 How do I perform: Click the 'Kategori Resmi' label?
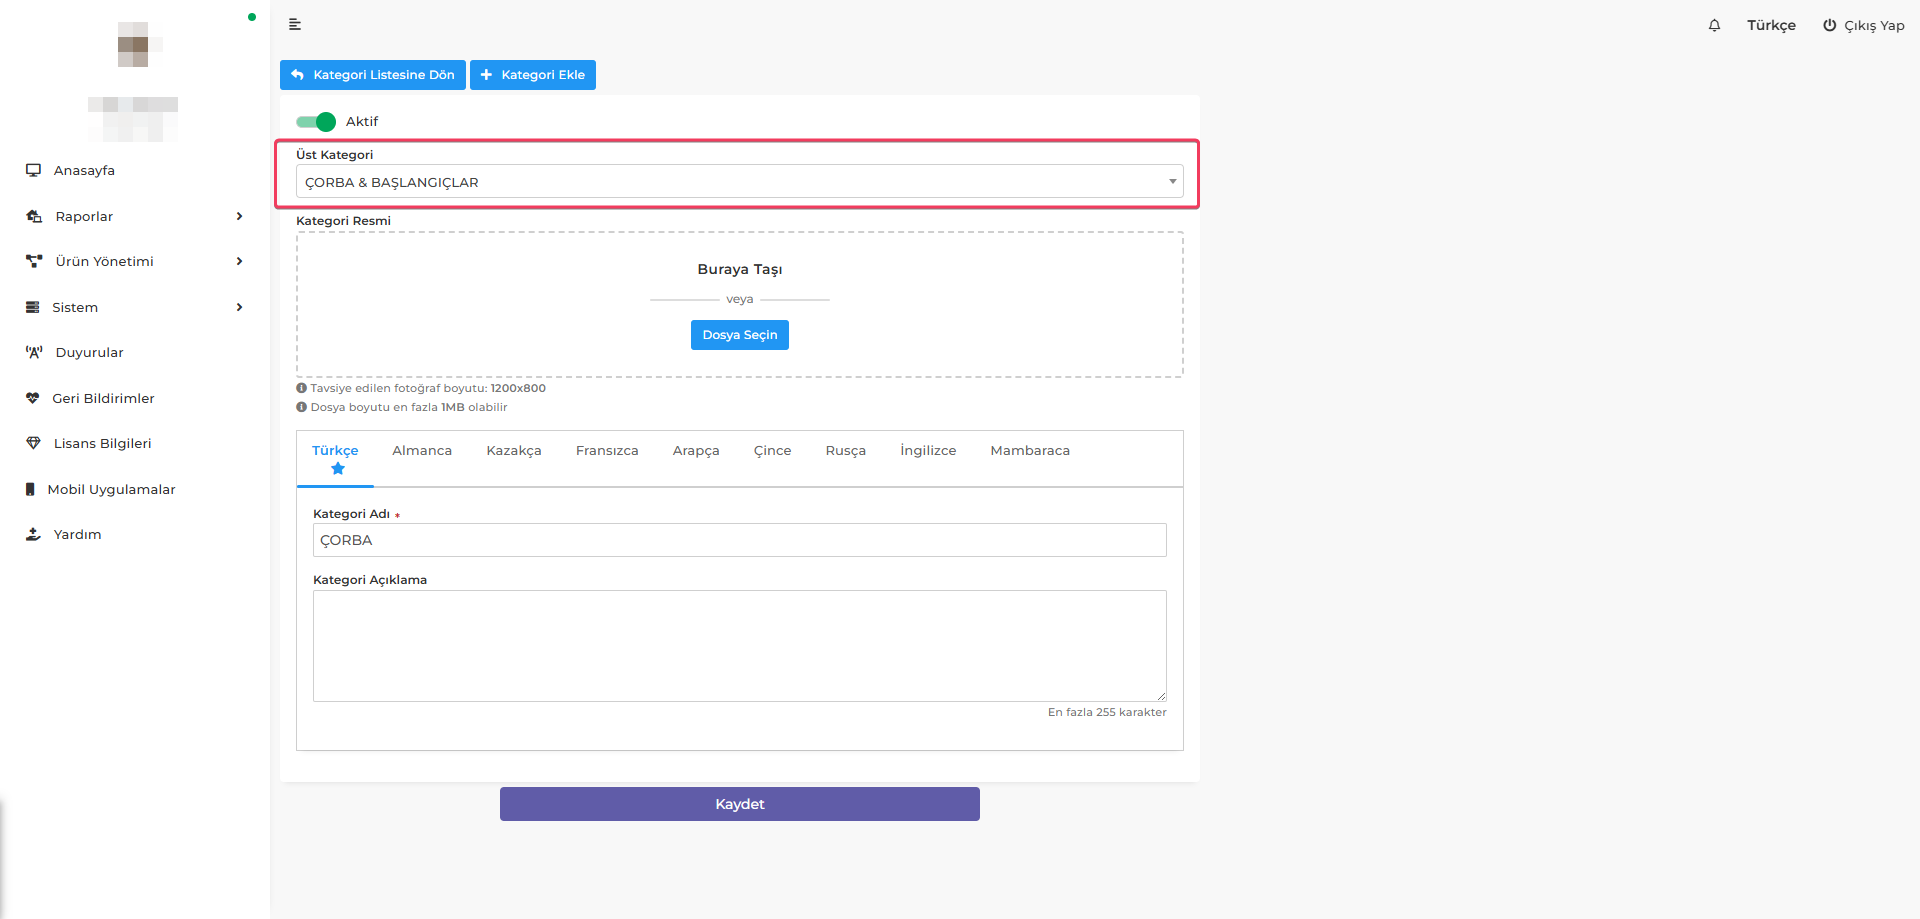[343, 221]
